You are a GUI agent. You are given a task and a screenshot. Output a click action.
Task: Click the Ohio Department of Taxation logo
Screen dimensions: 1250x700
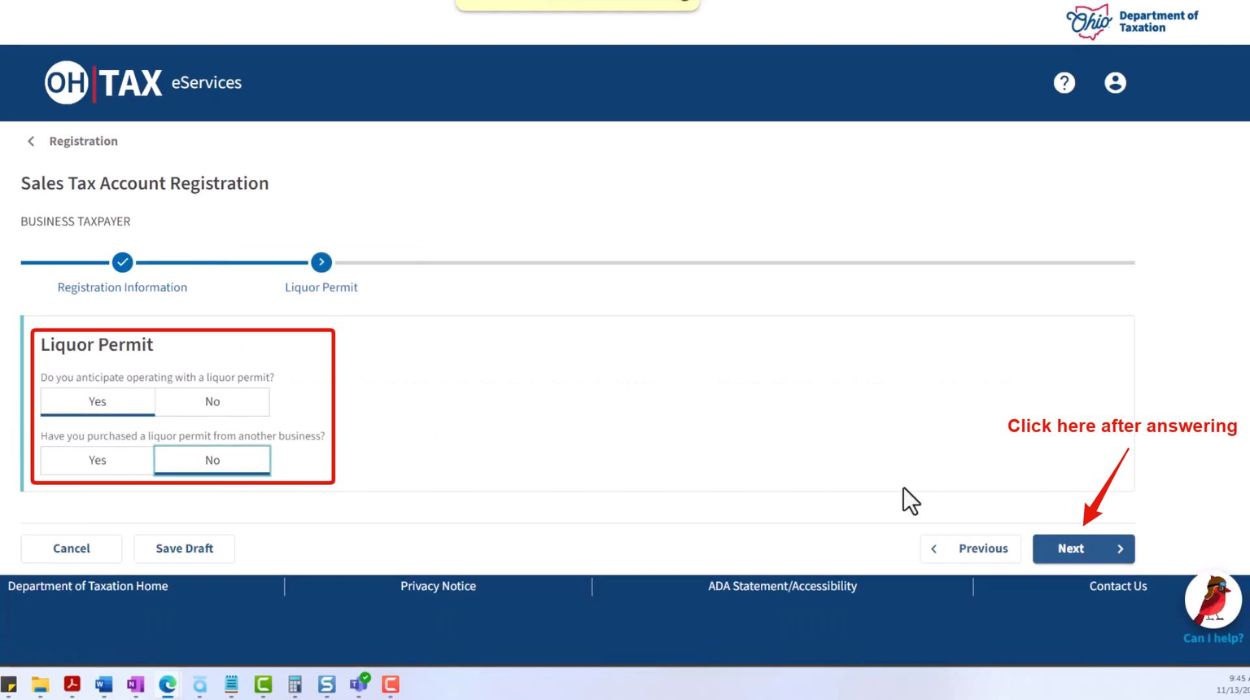1132,21
